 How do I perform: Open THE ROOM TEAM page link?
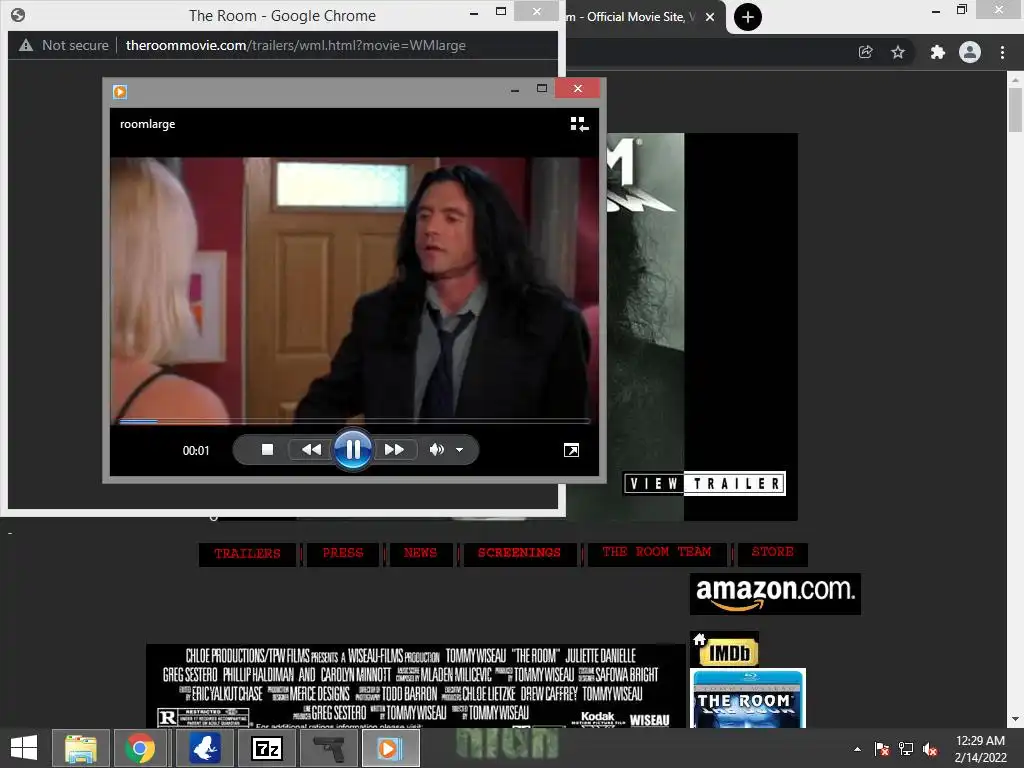click(x=657, y=552)
